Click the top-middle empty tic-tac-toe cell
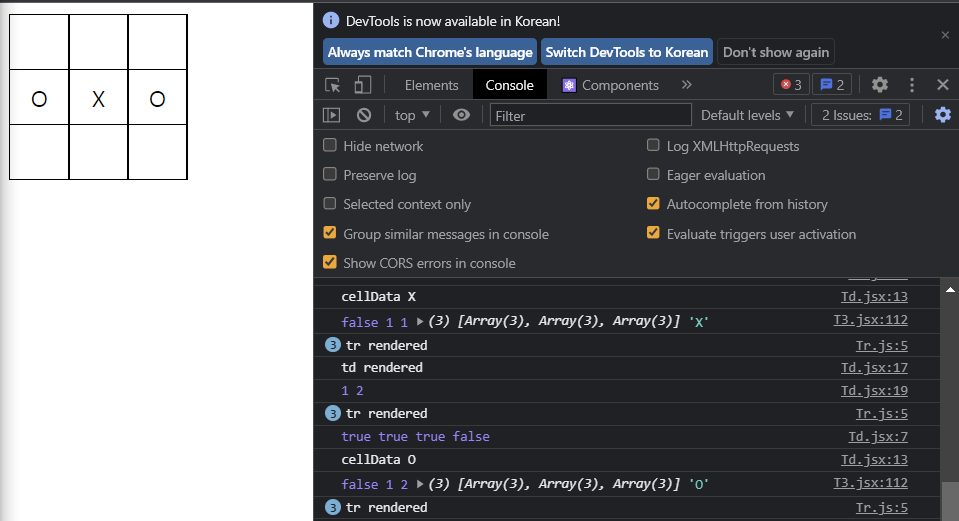 tap(98, 42)
